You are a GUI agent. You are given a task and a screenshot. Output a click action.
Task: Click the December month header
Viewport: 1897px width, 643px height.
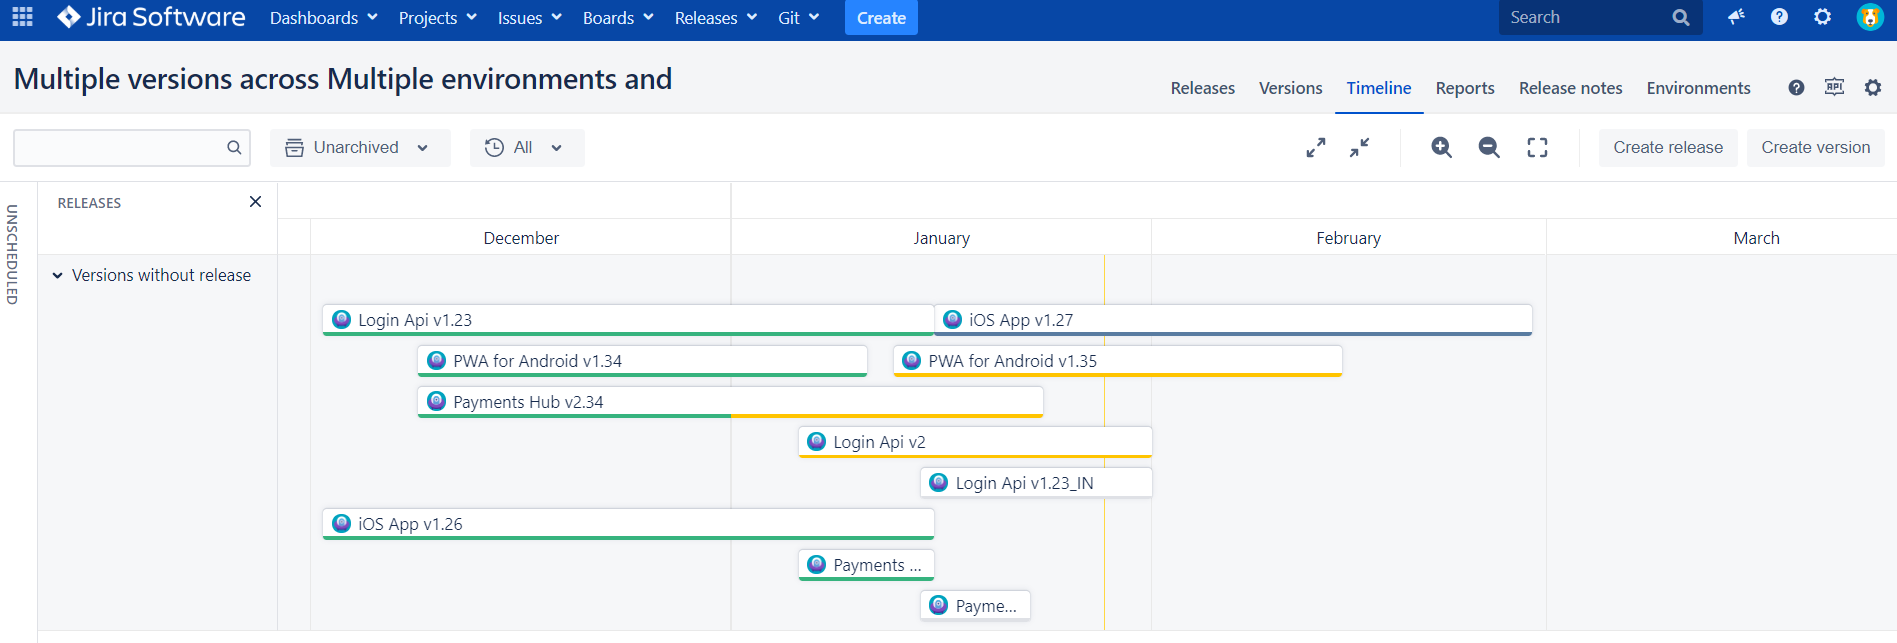point(521,238)
